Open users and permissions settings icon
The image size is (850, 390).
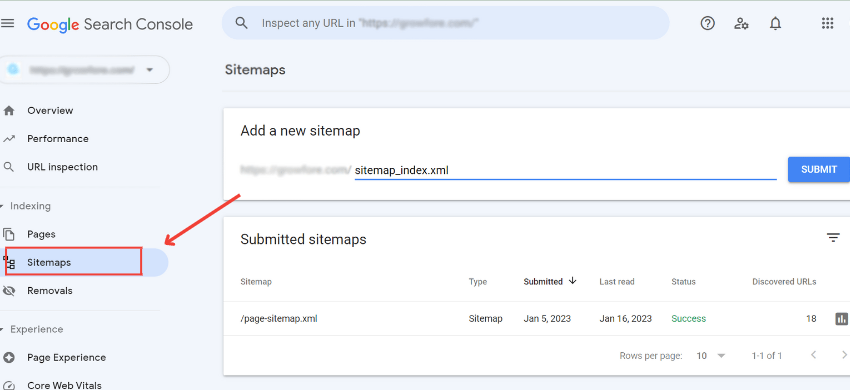click(741, 23)
